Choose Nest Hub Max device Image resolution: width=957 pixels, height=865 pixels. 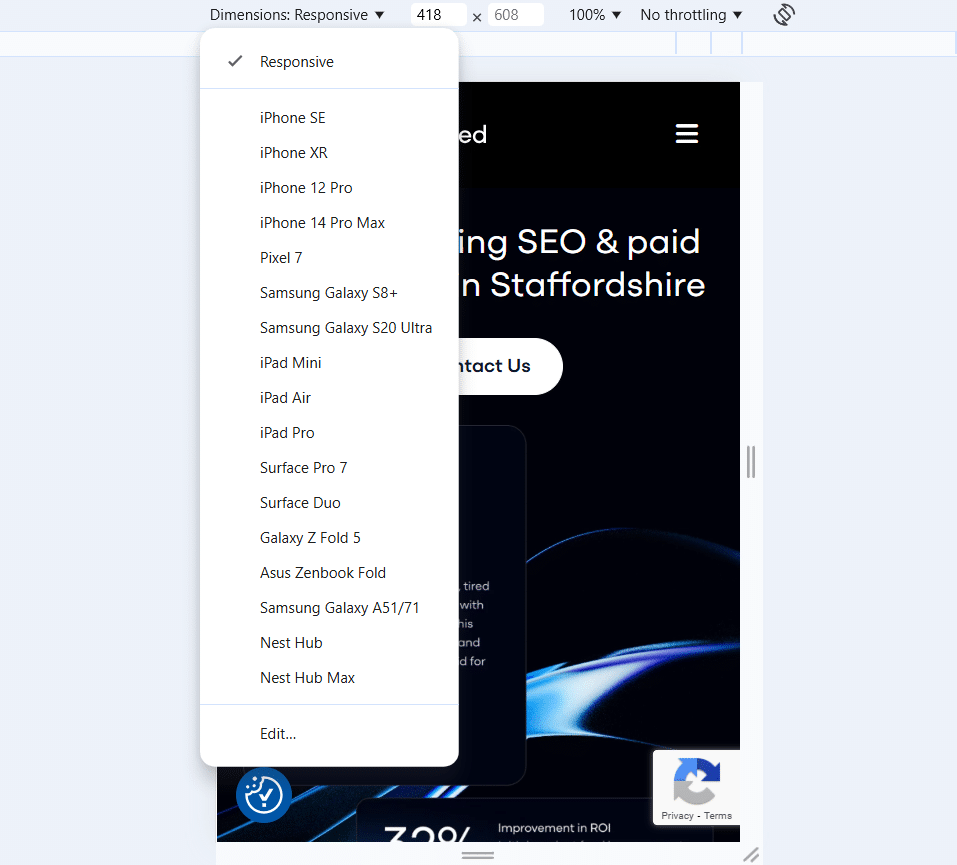(x=329, y=678)
